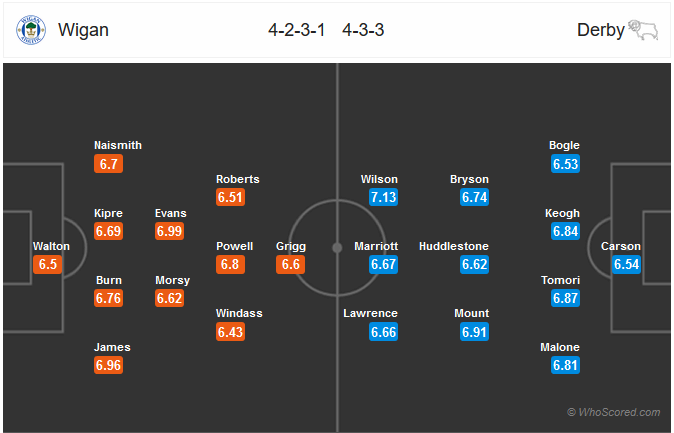674x433 pixels.
Task: Open the Wigan team name
Action: [83, 30]
